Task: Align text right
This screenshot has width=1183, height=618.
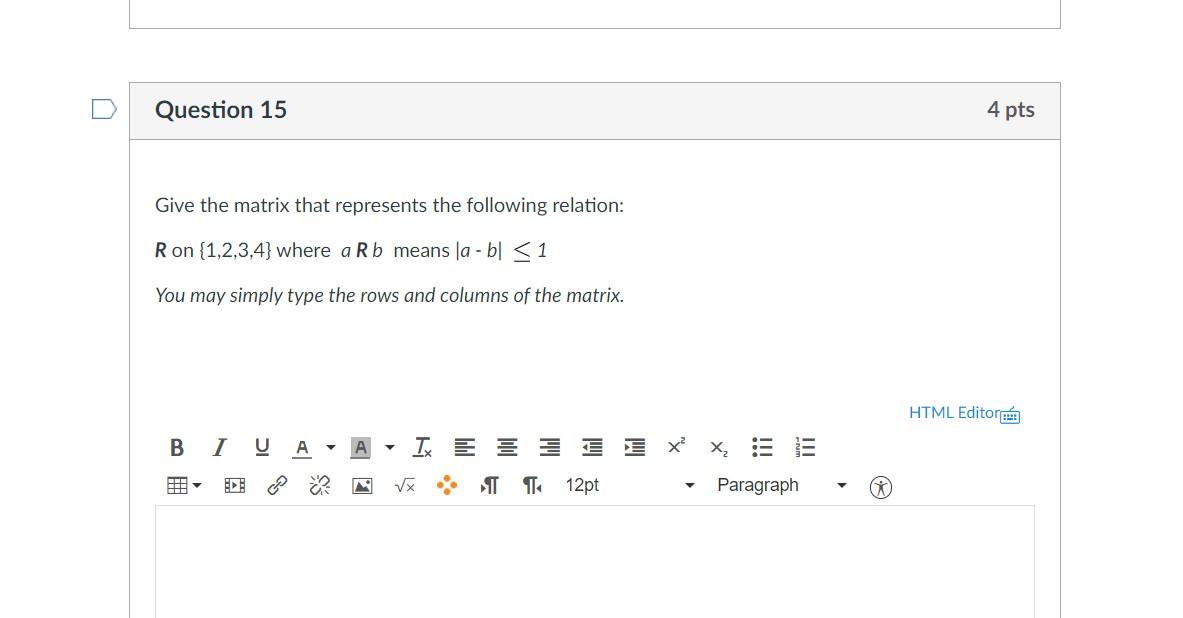Action: 549,447
